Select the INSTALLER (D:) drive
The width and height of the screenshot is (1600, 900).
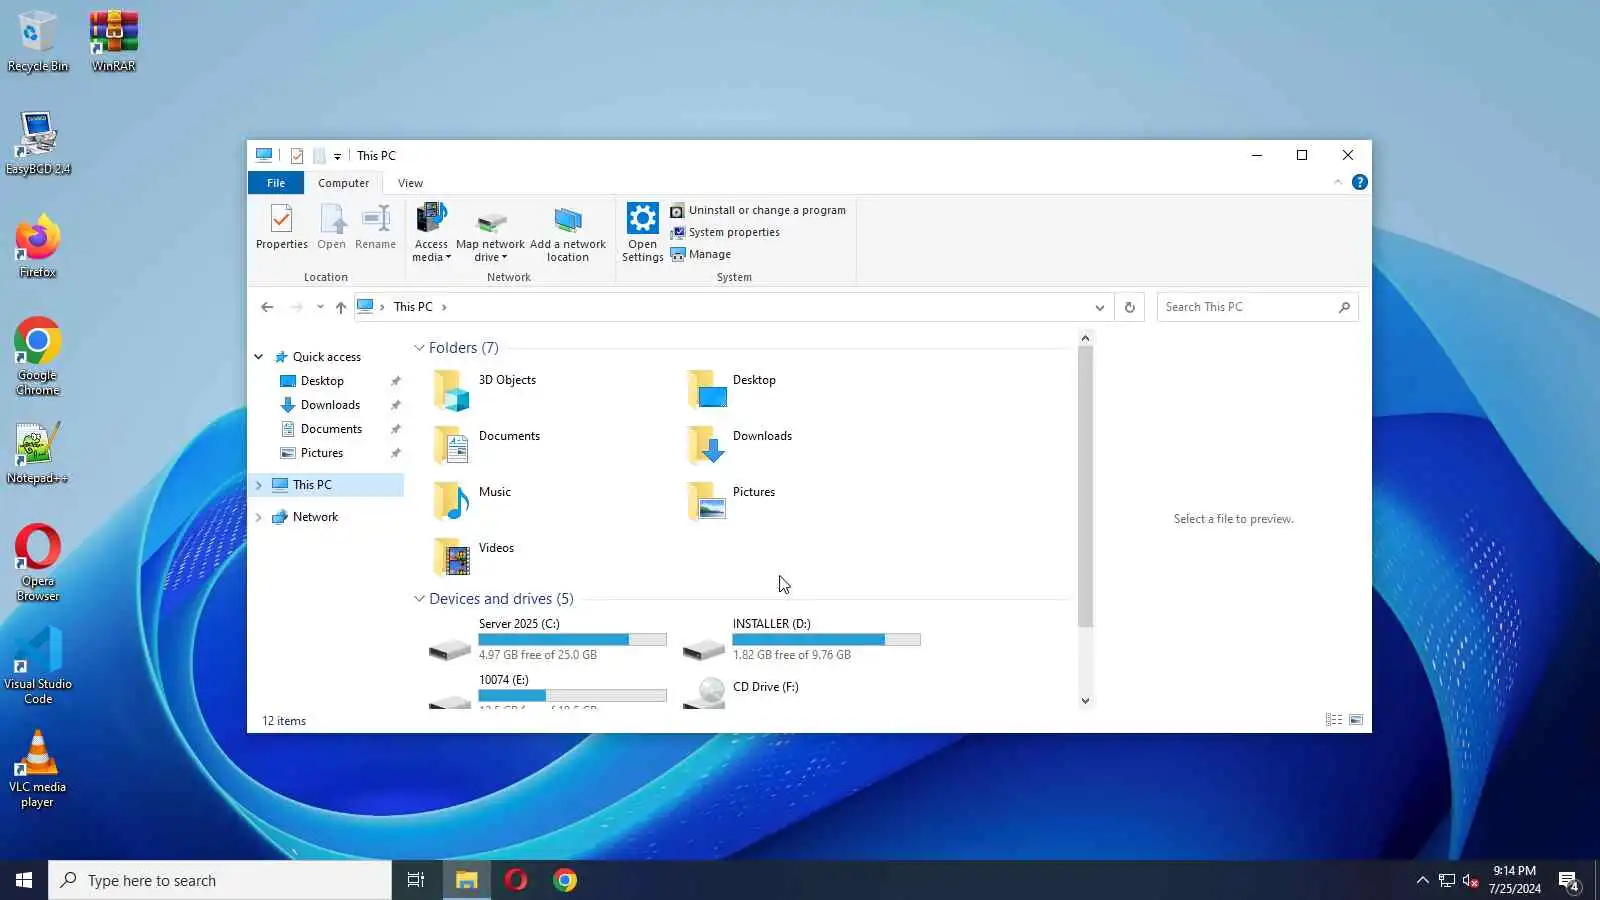pyautogui.click(x=802, y=640)
